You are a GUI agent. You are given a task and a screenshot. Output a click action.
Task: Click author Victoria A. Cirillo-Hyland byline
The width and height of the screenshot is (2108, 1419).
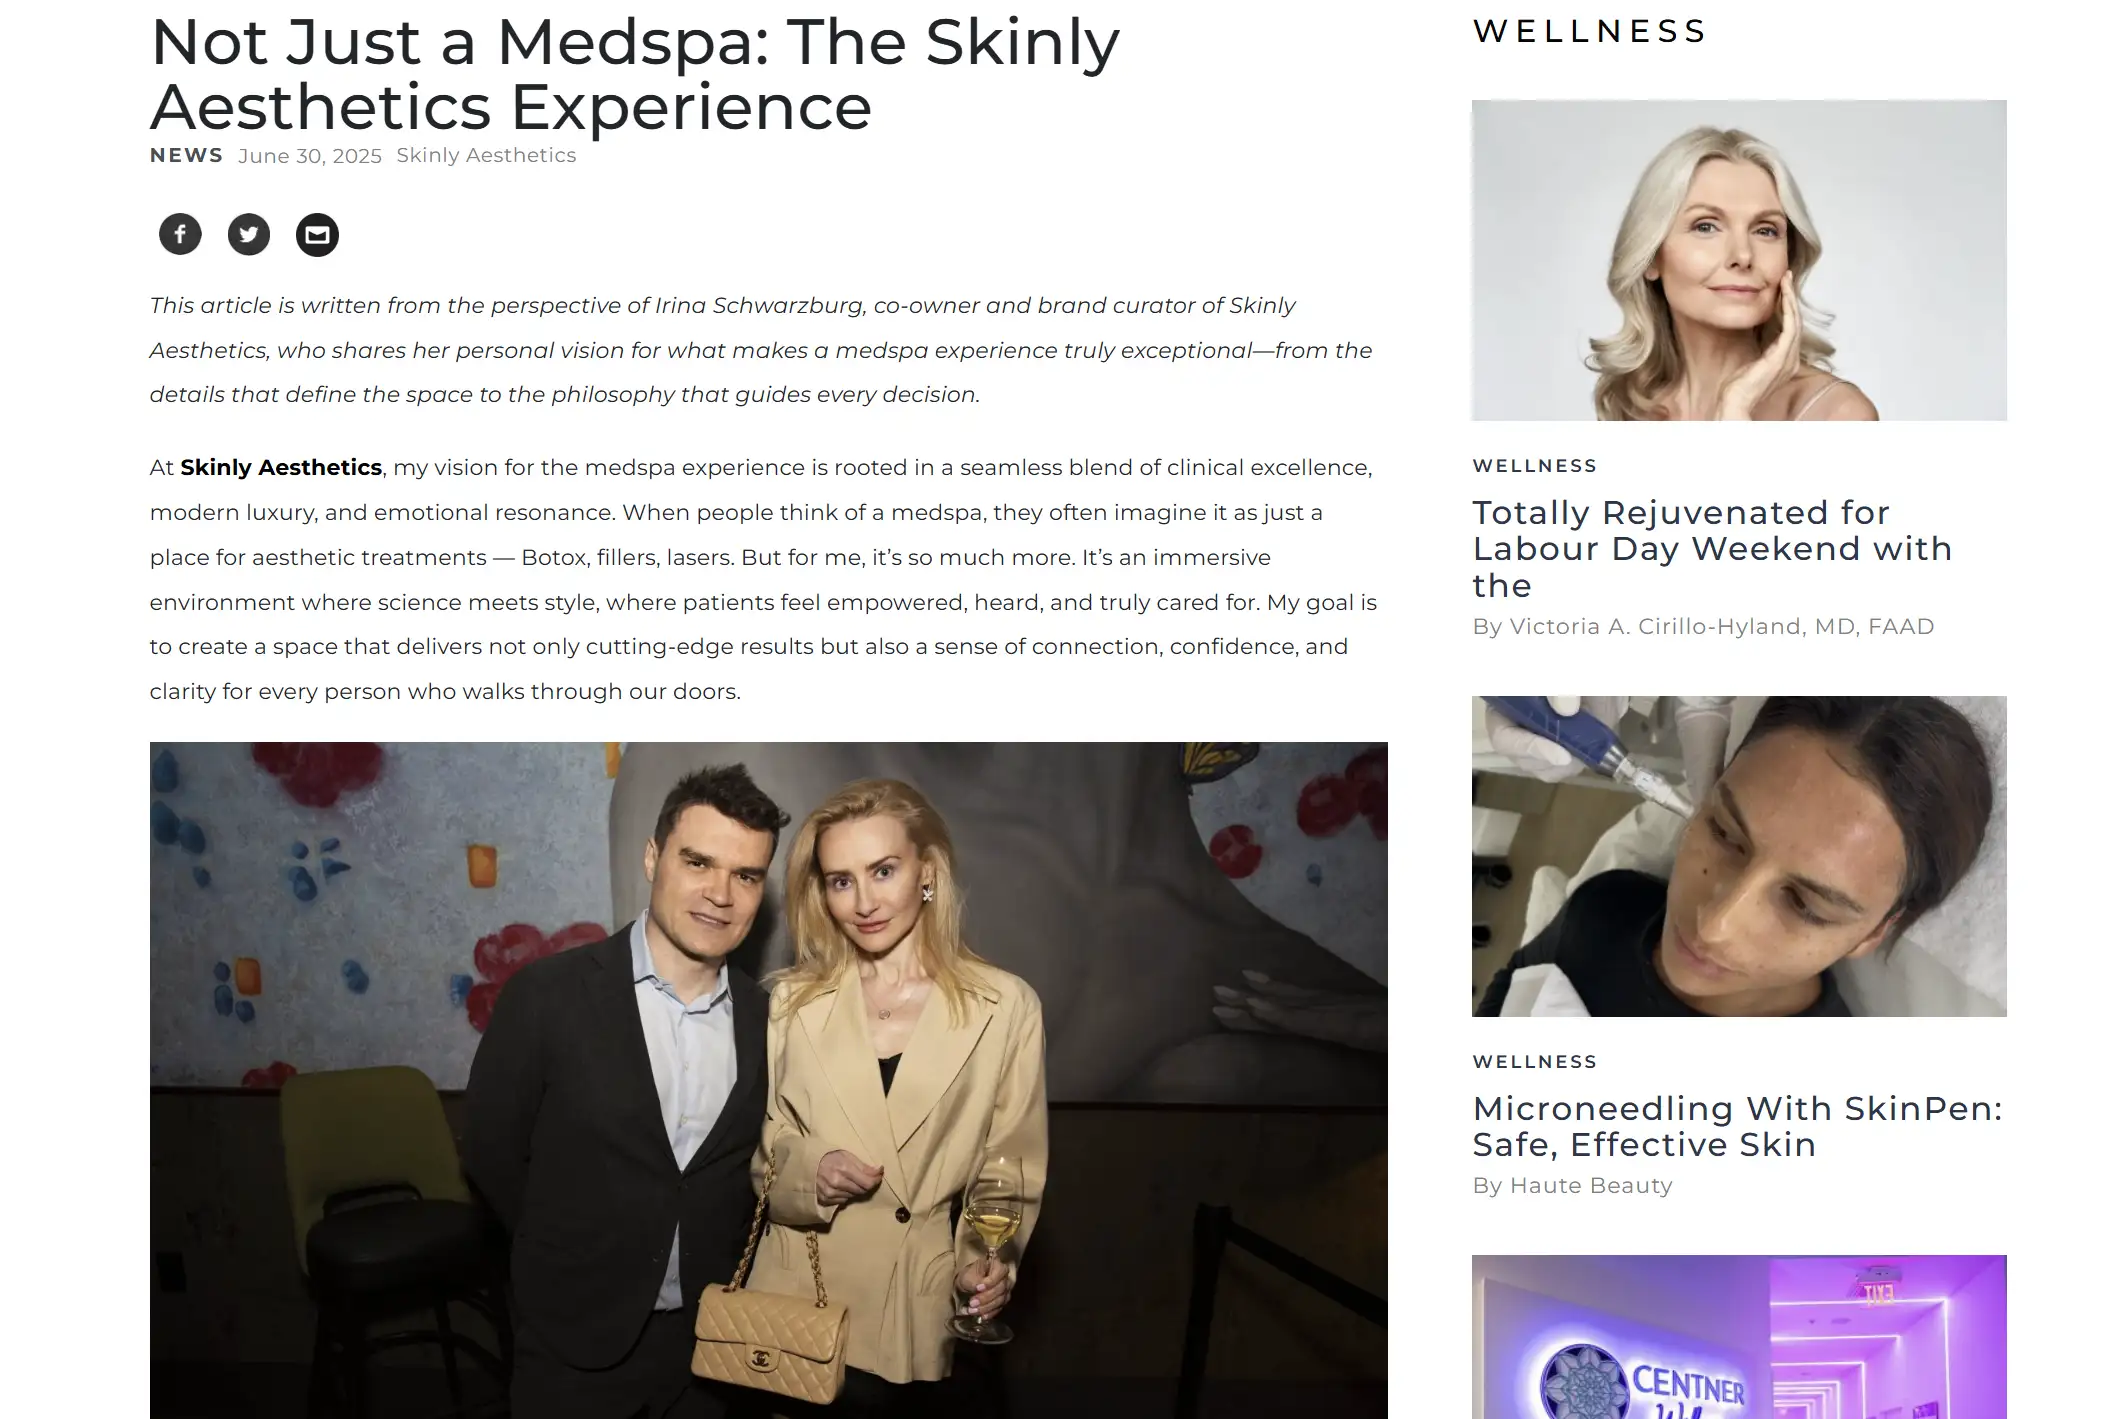[1703, 626]
